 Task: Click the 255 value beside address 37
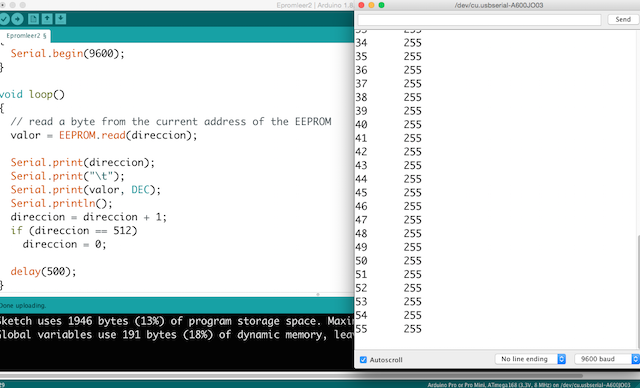tap(413, 84)
